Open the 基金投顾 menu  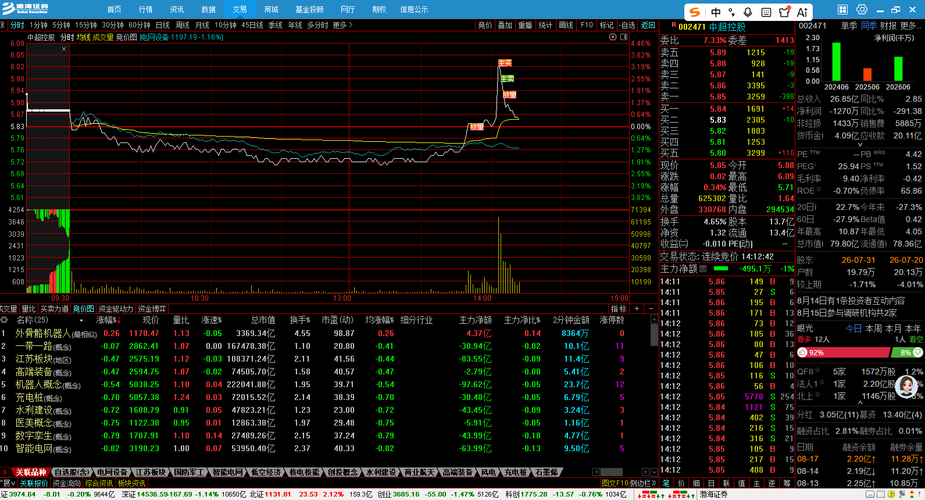[x=309, y=9]
